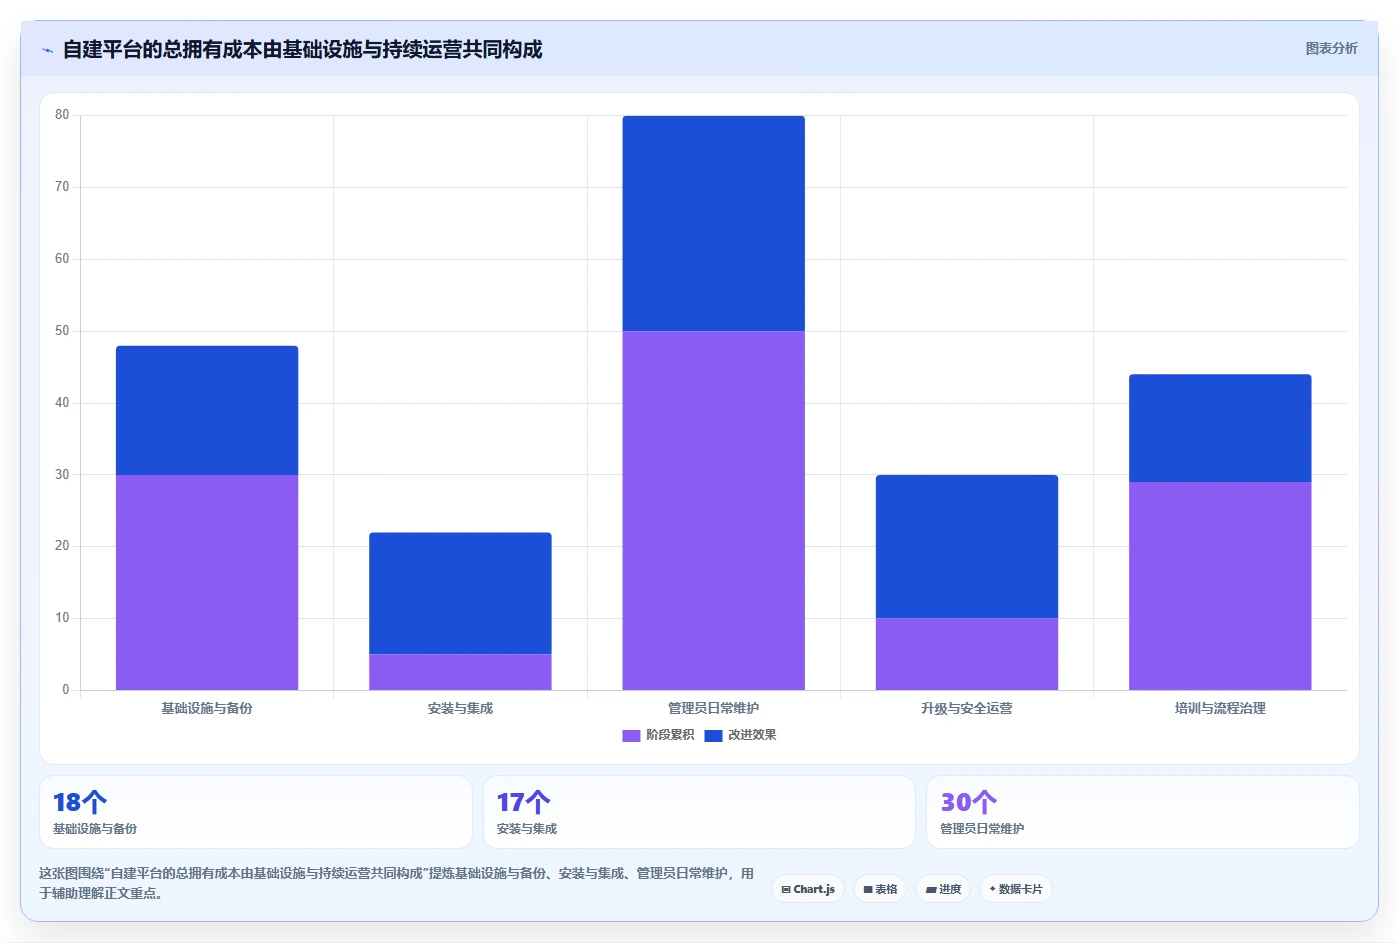Click the 升级与安全运营 x-axis label
The height and width of the screenshot is (943, 1399).
click(x=967, y=708)
